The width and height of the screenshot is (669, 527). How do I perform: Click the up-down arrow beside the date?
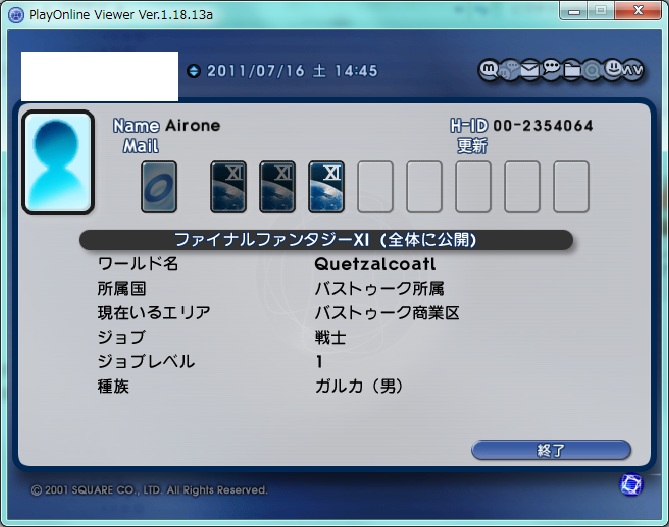pos(194,71)
